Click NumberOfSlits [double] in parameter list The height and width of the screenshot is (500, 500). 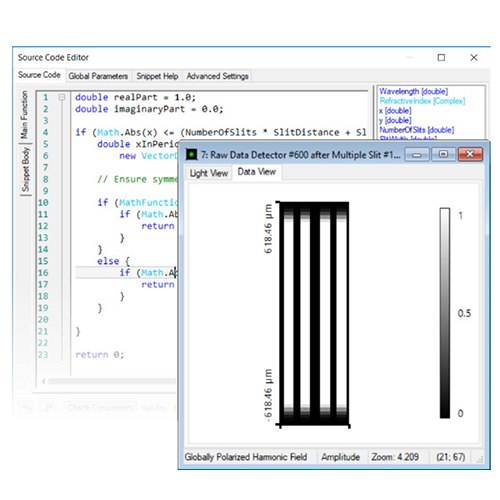(417, 130)
